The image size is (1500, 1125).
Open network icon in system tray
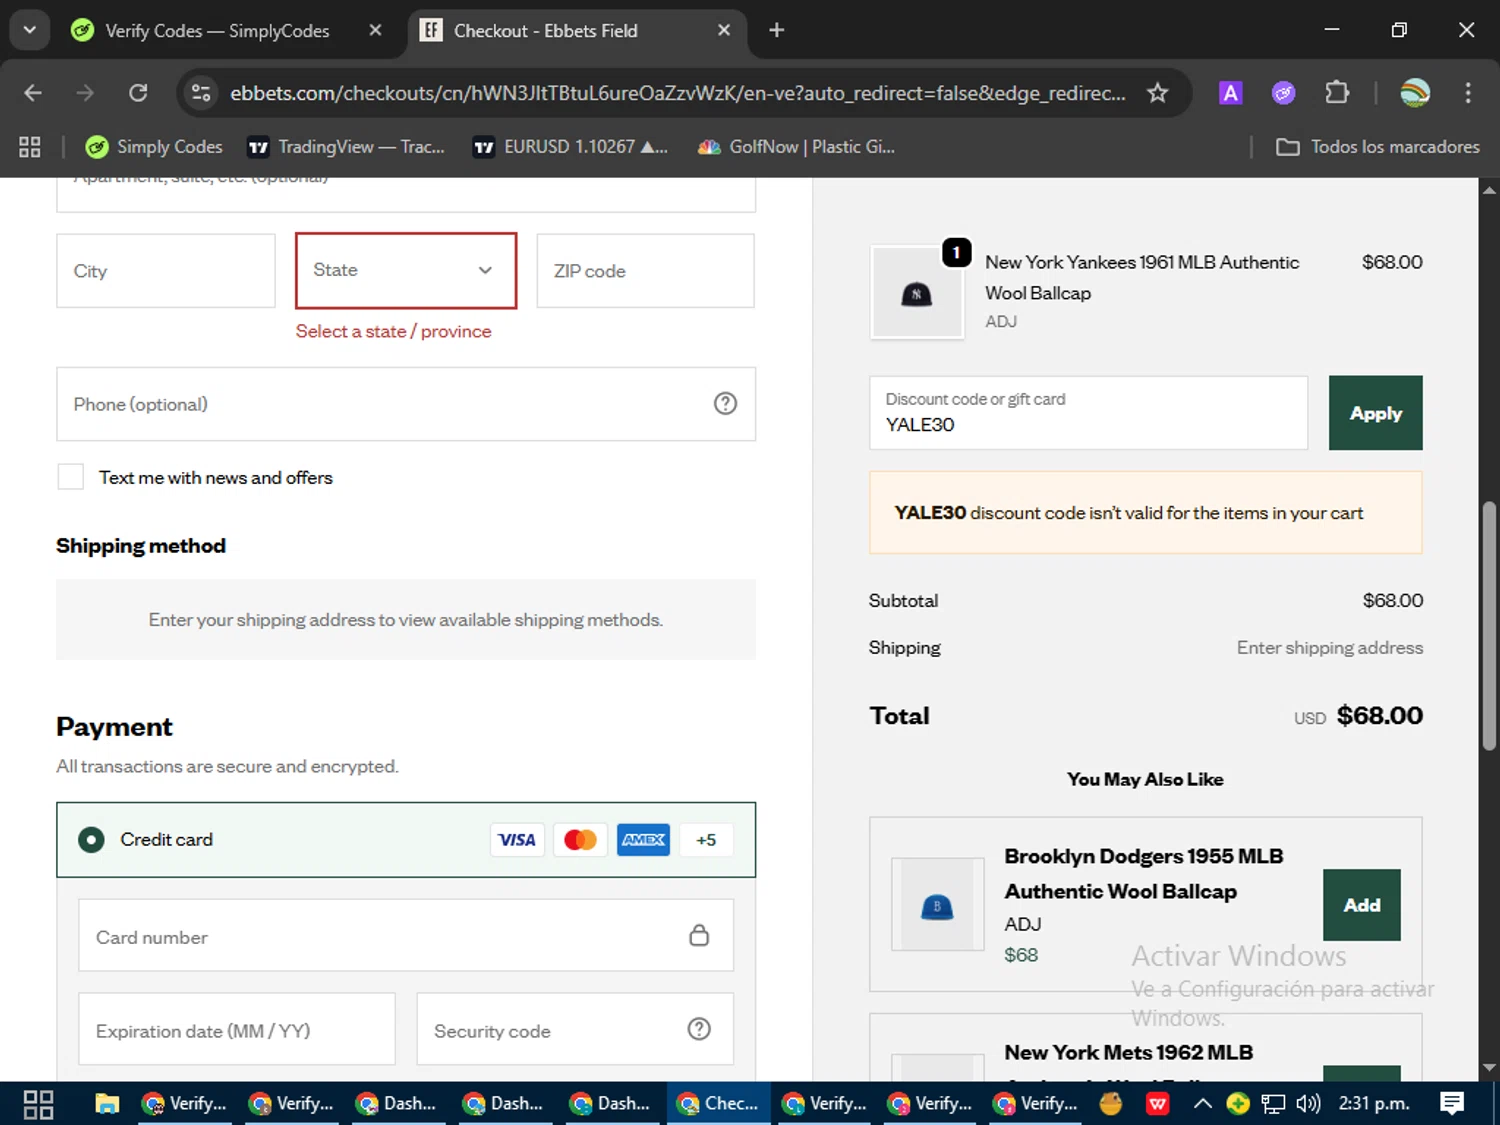1273,1104
